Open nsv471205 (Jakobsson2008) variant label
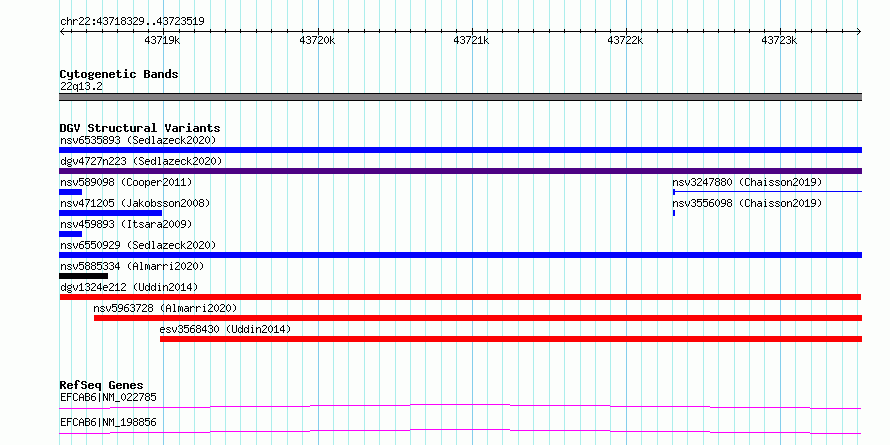The image size is (890, 445). (135, 203)
